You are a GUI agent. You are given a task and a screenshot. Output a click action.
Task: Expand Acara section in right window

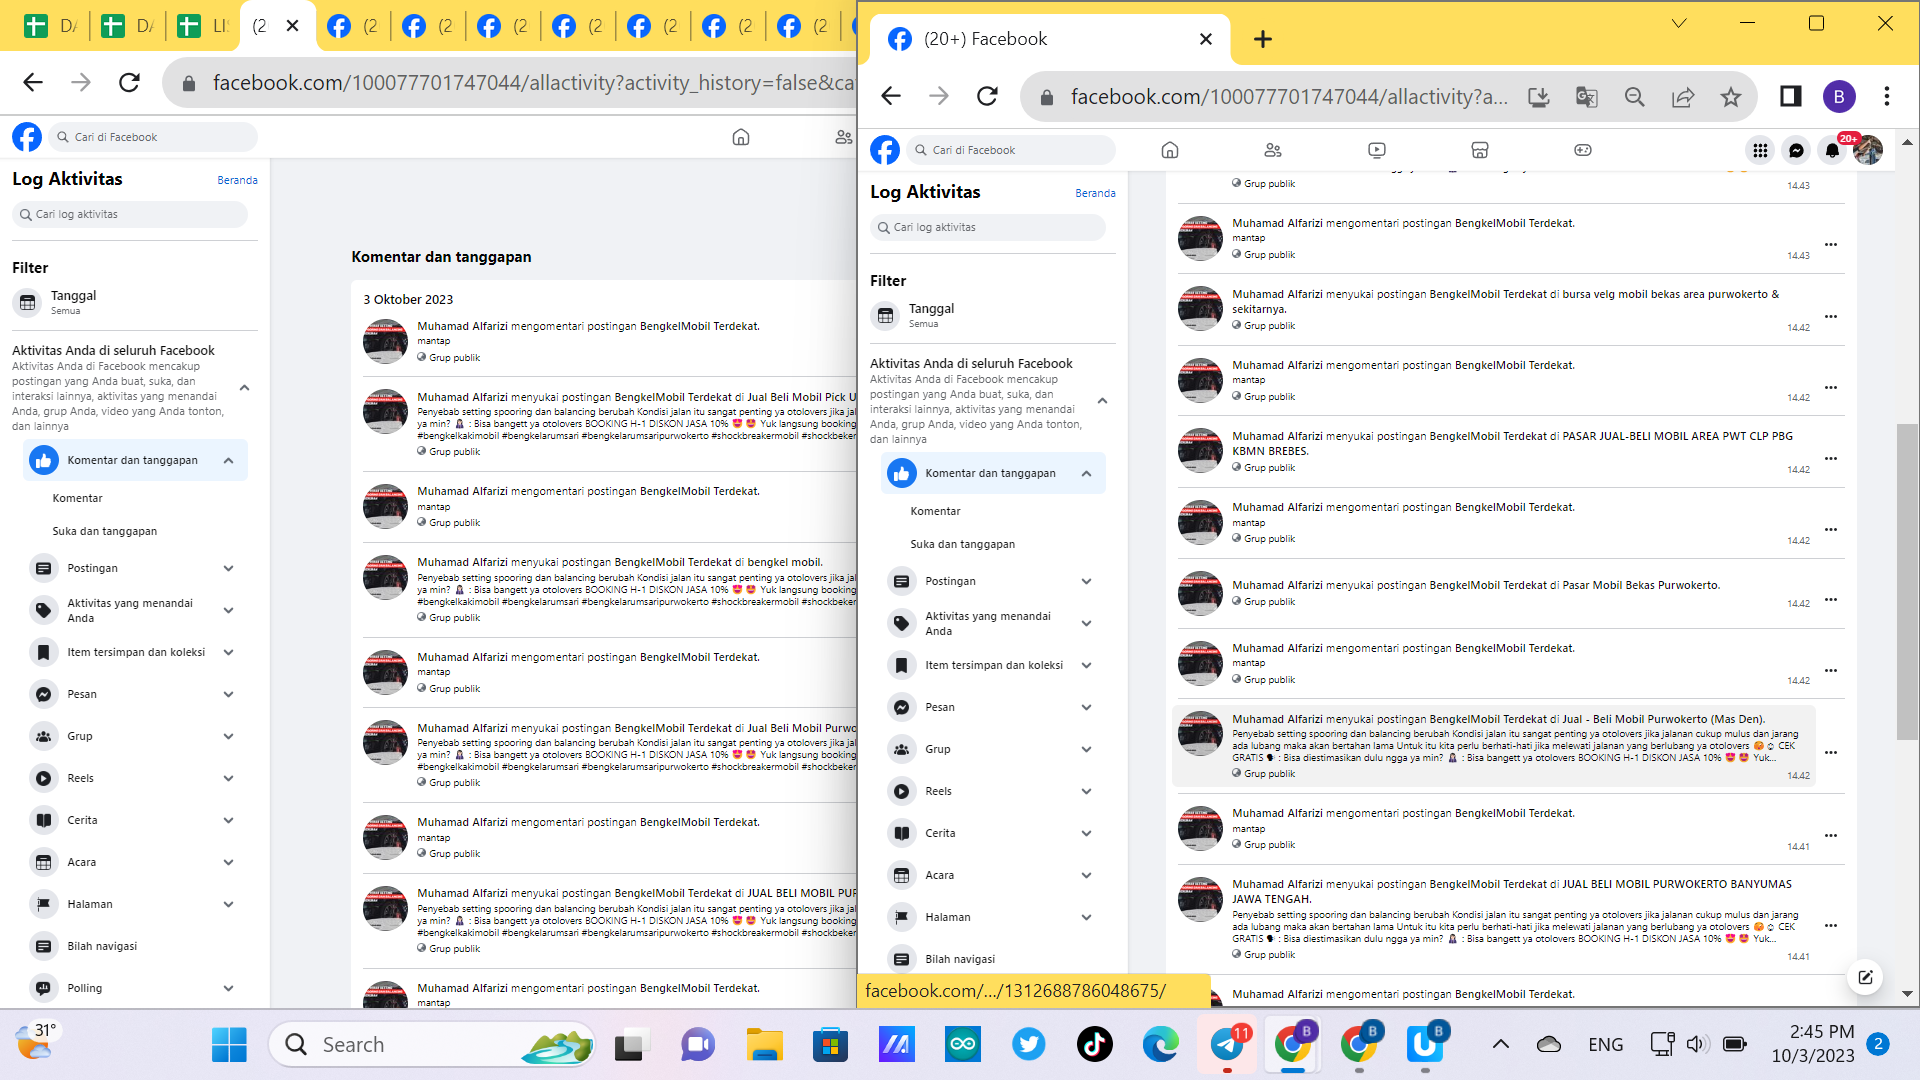tap(1087, 876)
